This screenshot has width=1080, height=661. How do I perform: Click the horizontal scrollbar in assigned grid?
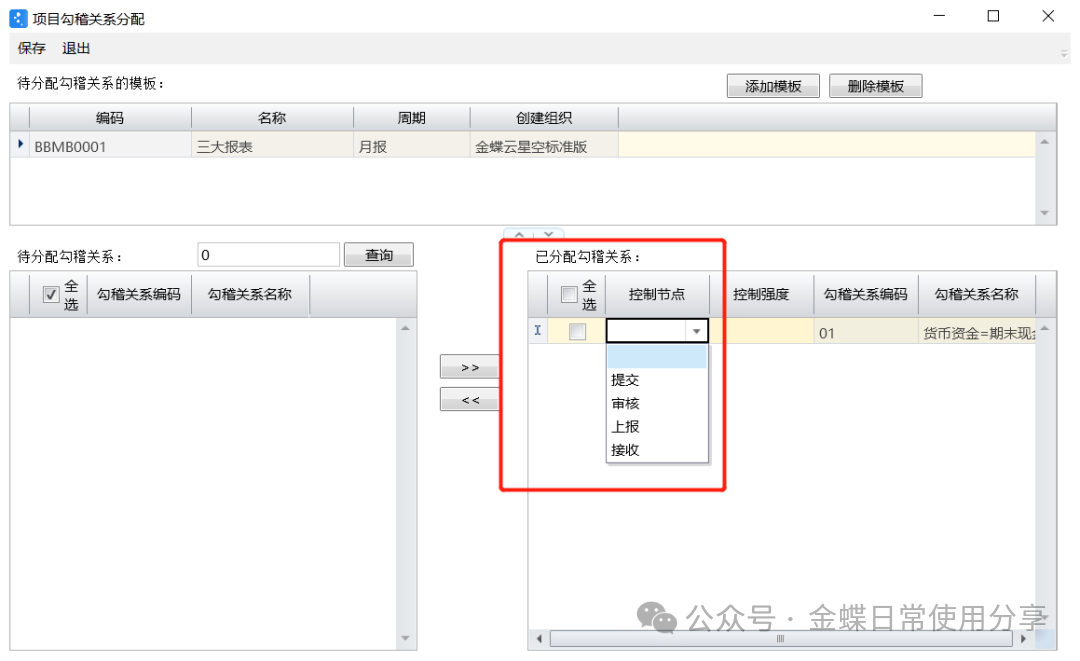point(780,639)
